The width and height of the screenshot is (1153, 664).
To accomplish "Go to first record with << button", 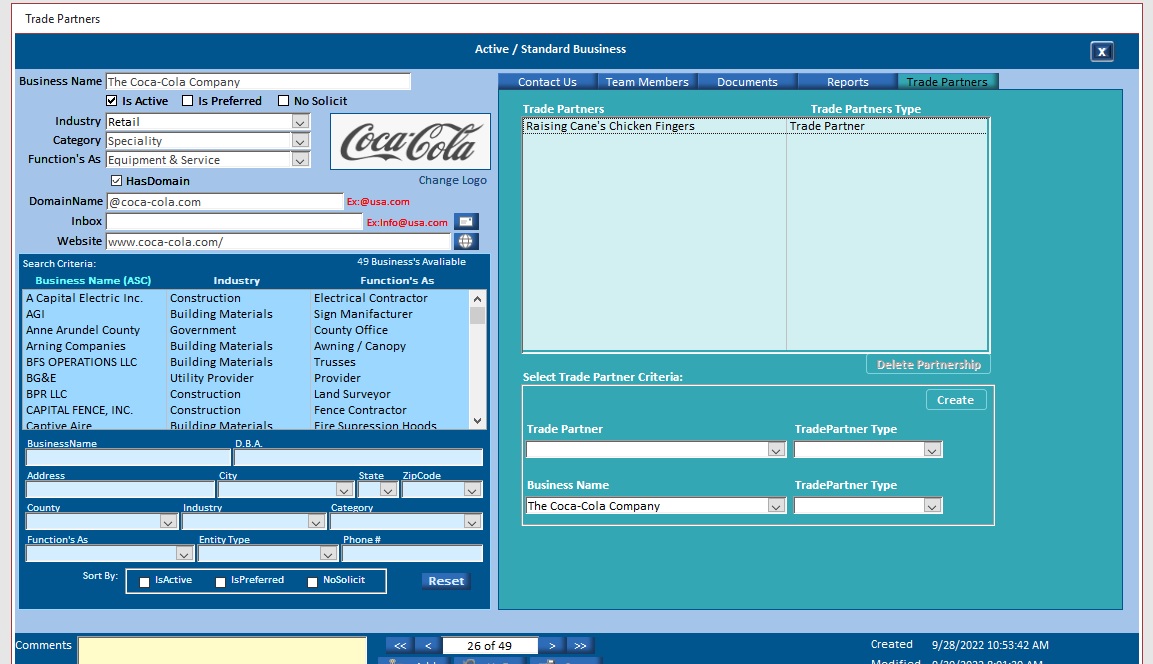I will point(398,646).
